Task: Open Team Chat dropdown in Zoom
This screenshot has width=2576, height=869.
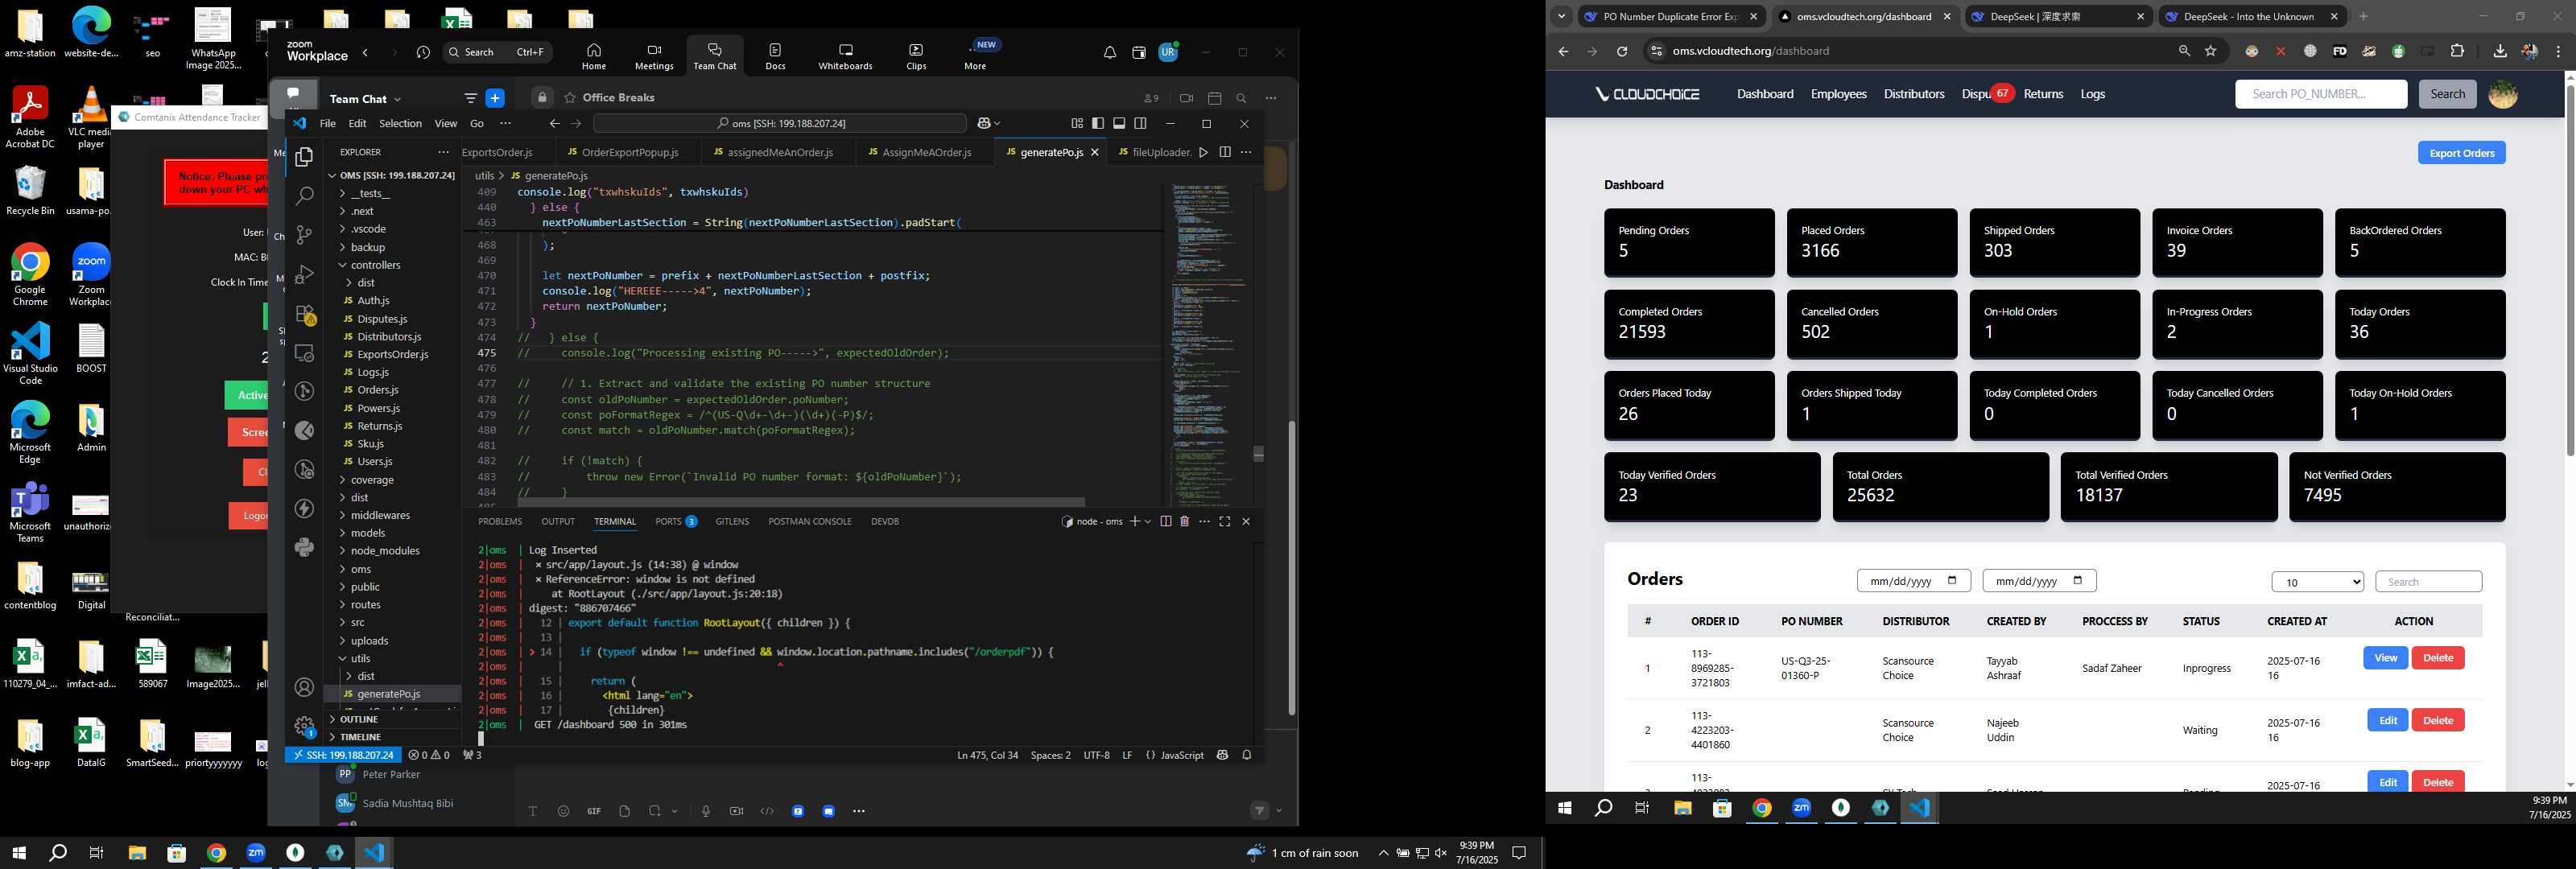Action: pyautogui.click(x=365, y=99)
